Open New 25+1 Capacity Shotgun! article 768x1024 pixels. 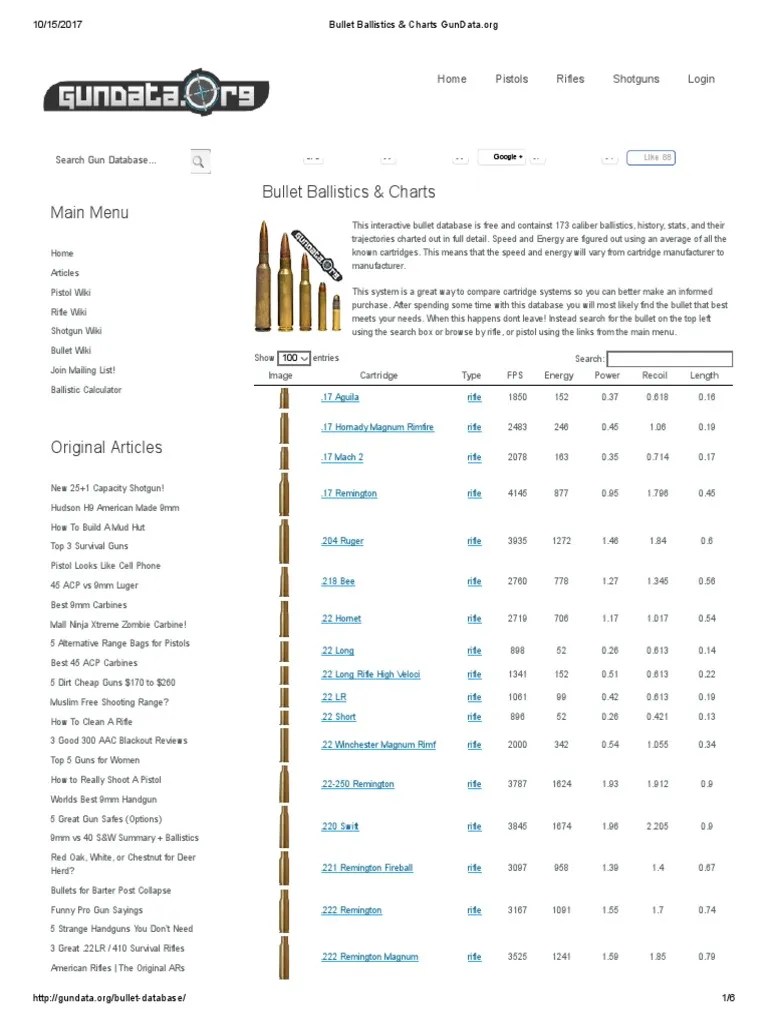point(107,488)
